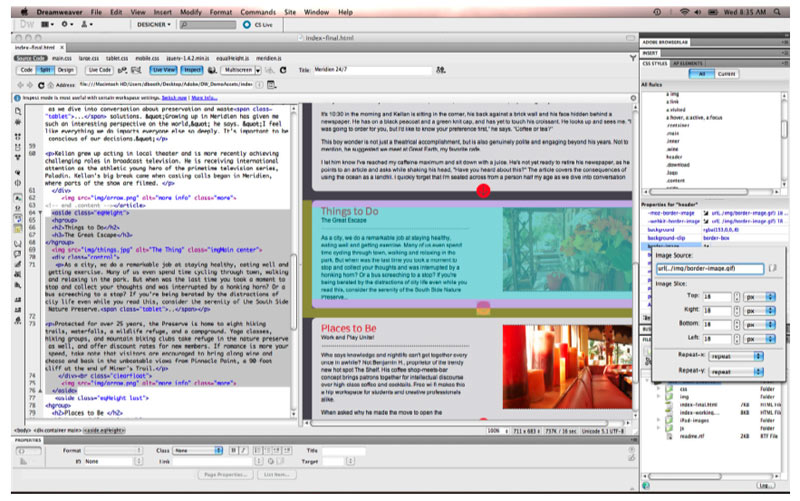Click the red circle marker in live view
Viewport: 800px width, 501px height.
[483, 191]
